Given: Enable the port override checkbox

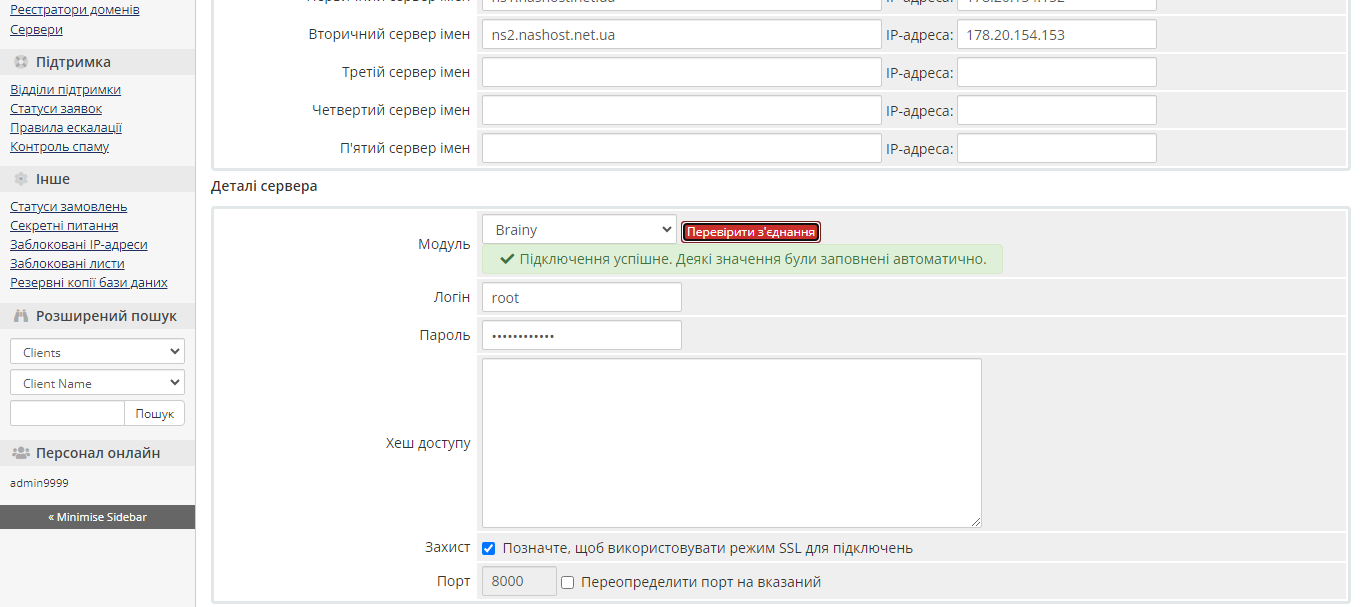Looking at the screenshot, I should (x=567, y=581).
